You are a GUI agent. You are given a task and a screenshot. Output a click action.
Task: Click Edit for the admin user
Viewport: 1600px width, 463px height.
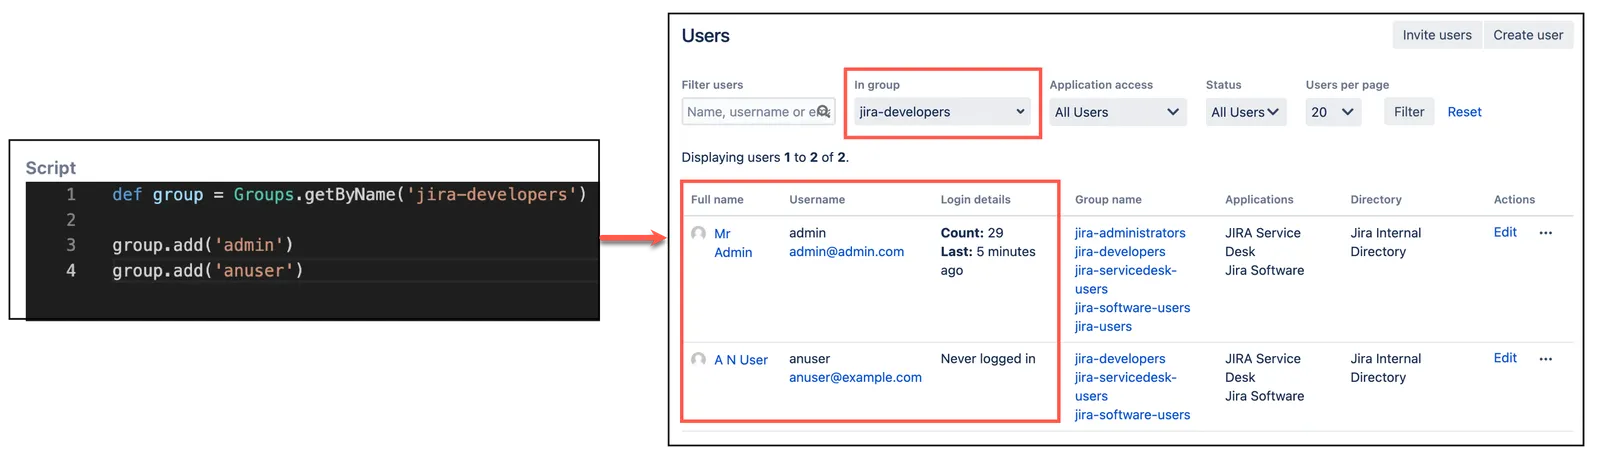(1505, 232)
